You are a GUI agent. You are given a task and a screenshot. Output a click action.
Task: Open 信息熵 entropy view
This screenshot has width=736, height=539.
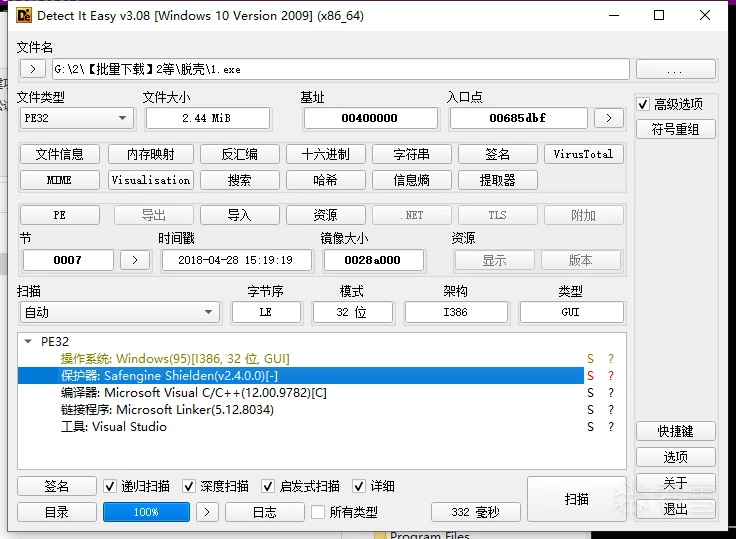point(412,180)
